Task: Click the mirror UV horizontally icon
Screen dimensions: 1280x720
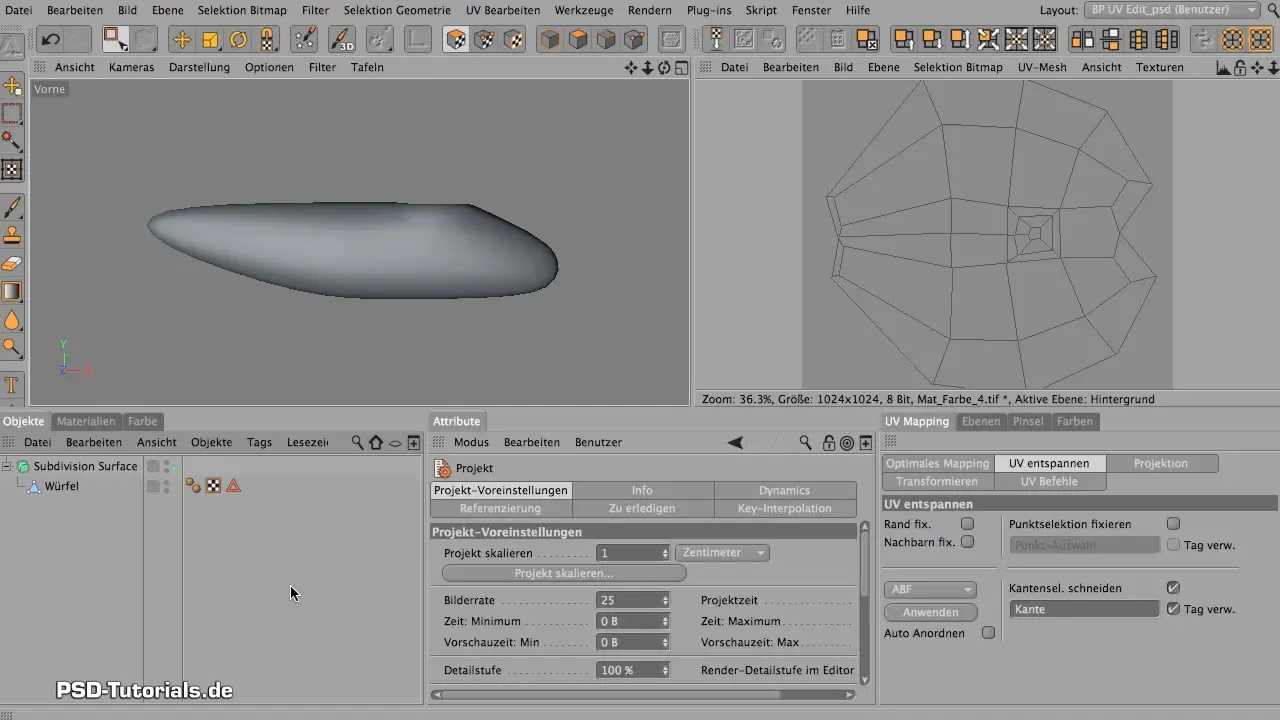Action: [x=1082, y=40]
